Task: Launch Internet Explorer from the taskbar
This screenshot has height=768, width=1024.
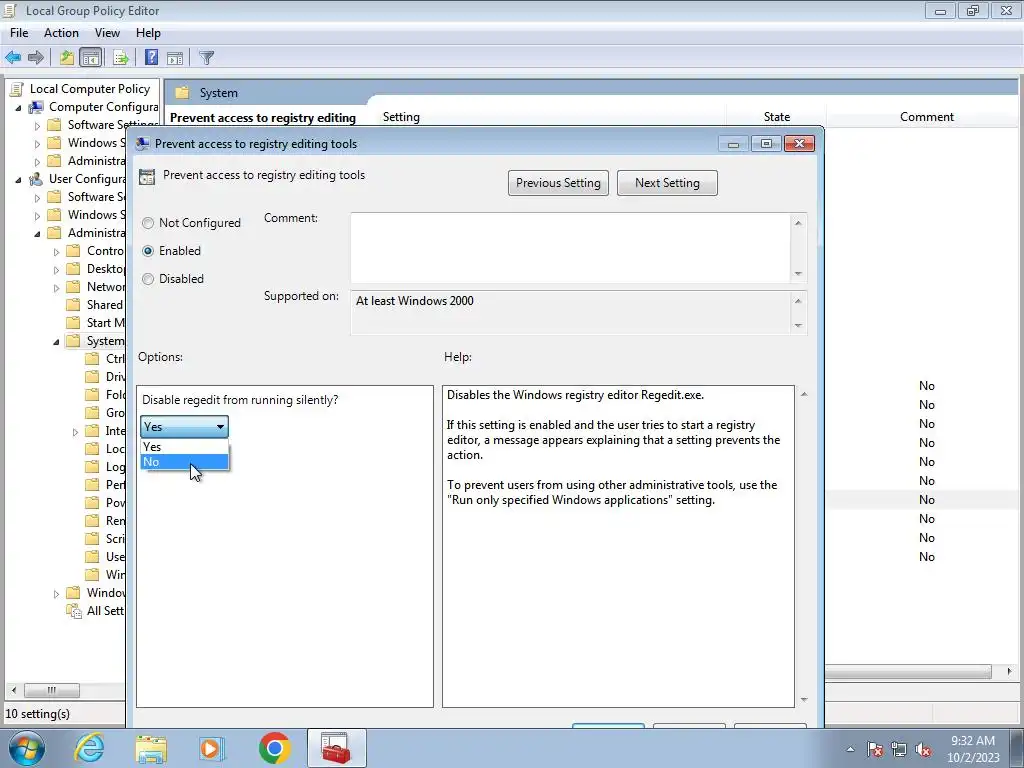Action: [x=89, y=748]
